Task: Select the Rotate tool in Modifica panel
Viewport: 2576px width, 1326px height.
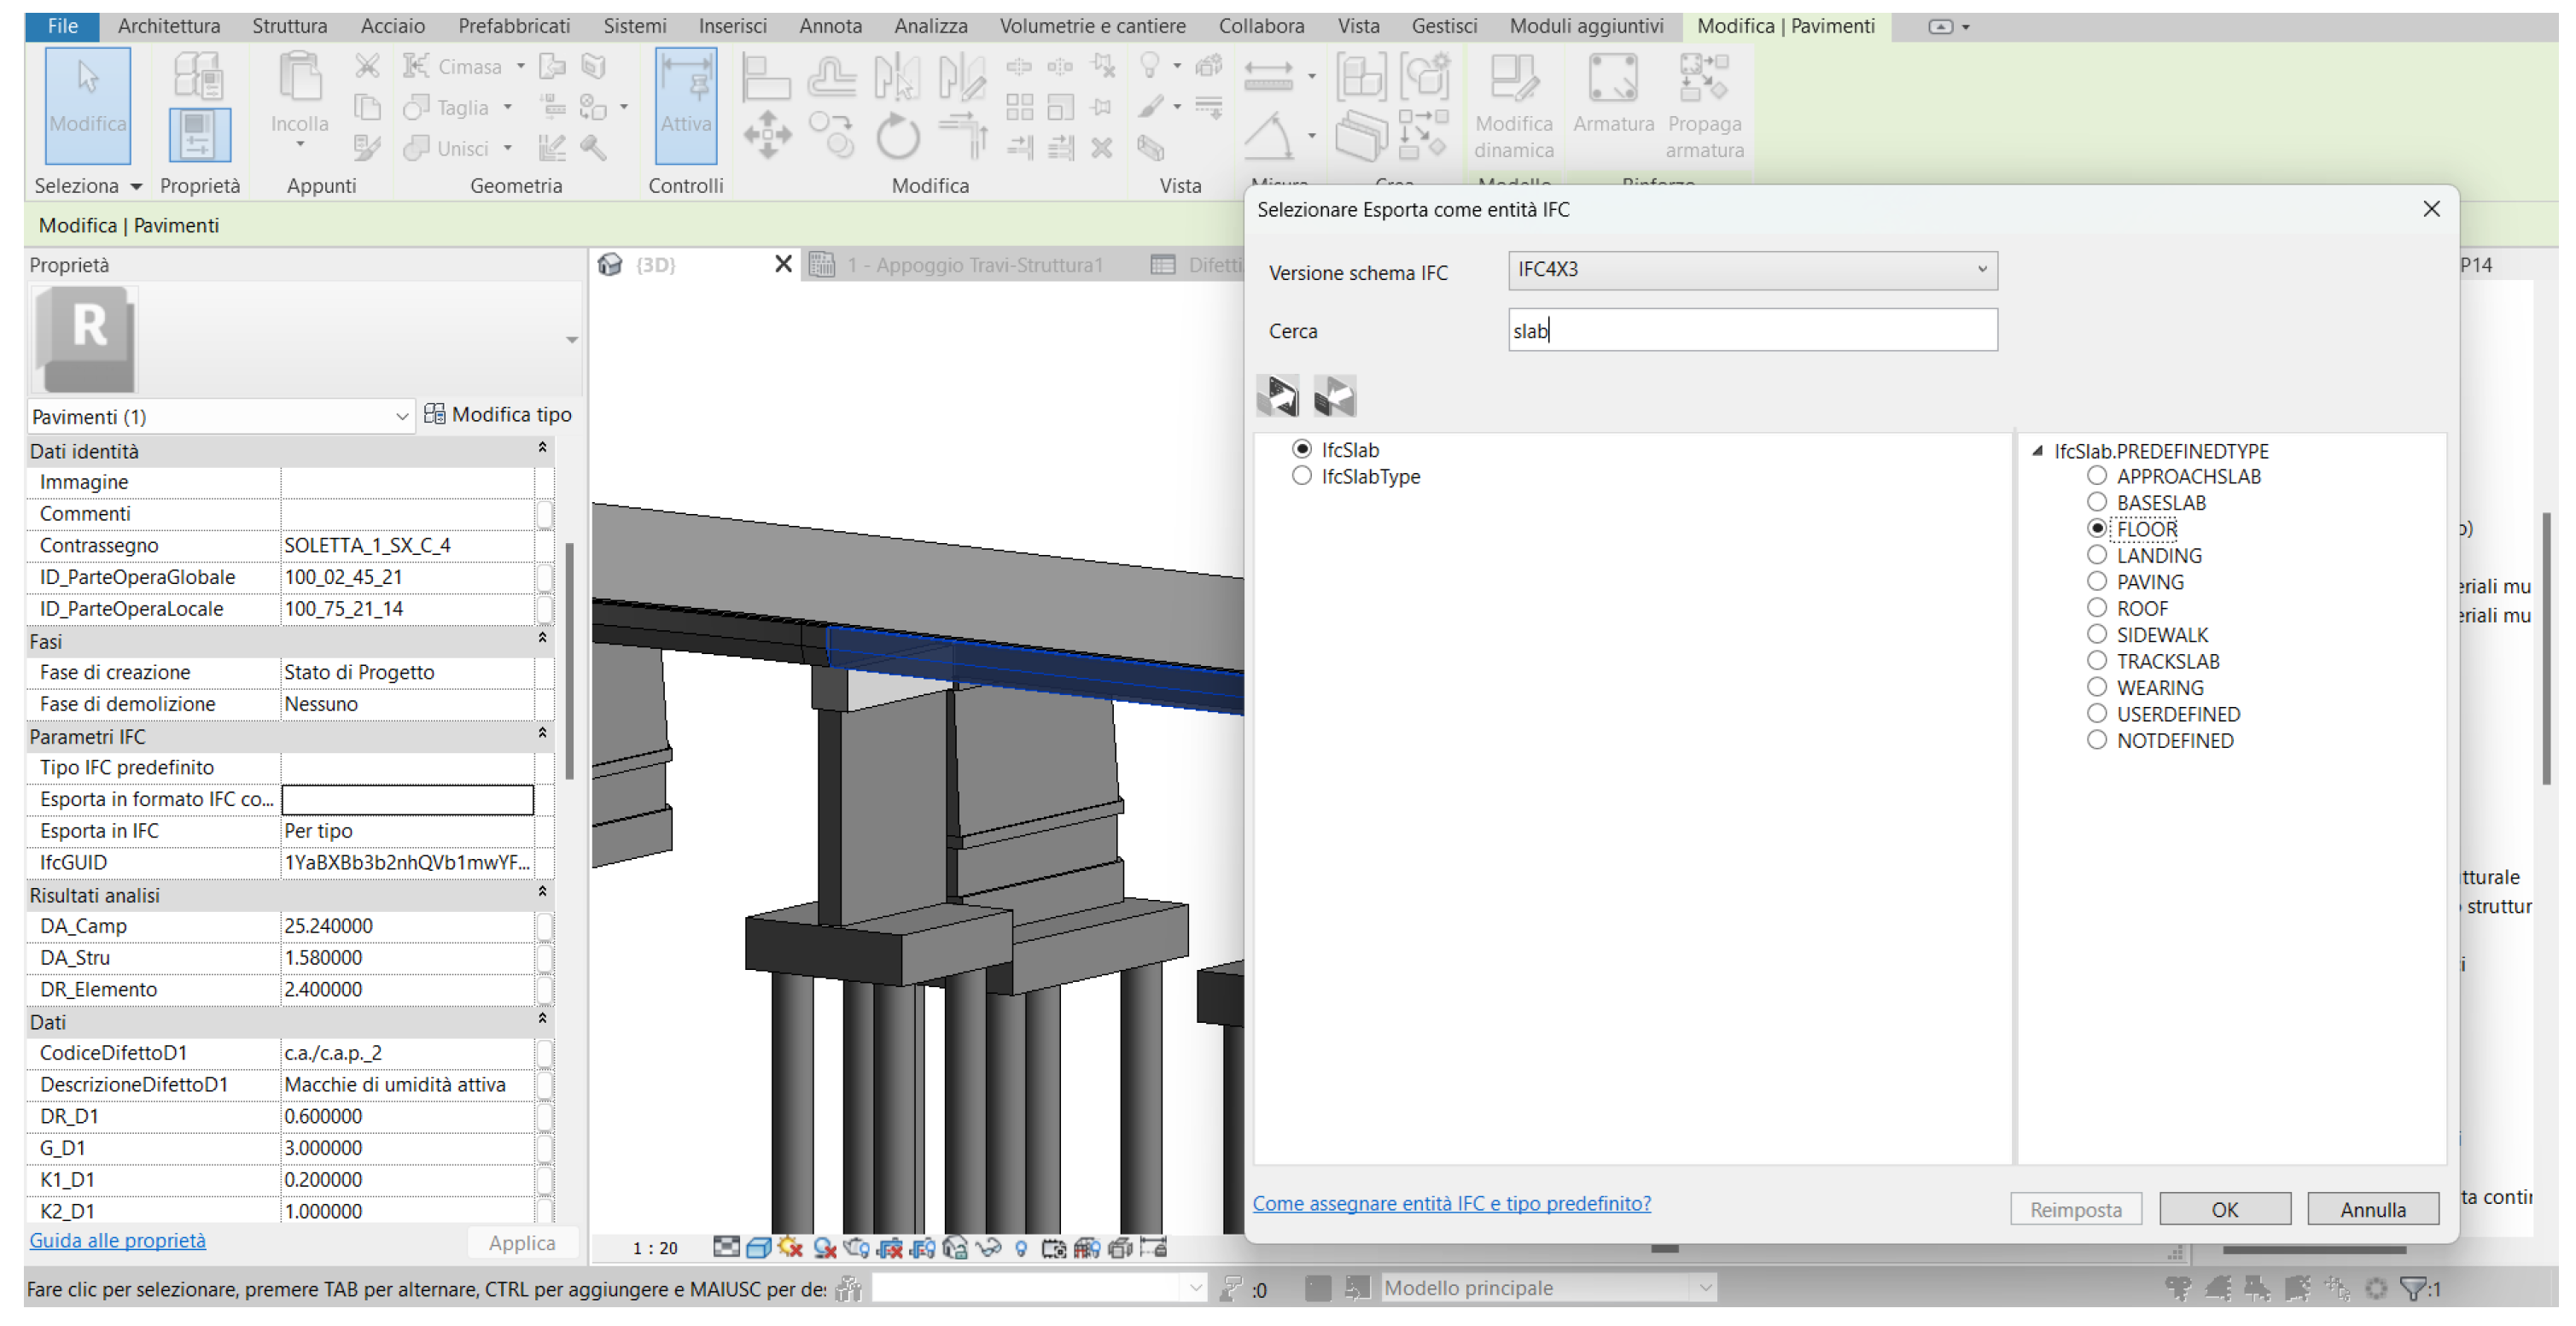Action: pos(897,135)
